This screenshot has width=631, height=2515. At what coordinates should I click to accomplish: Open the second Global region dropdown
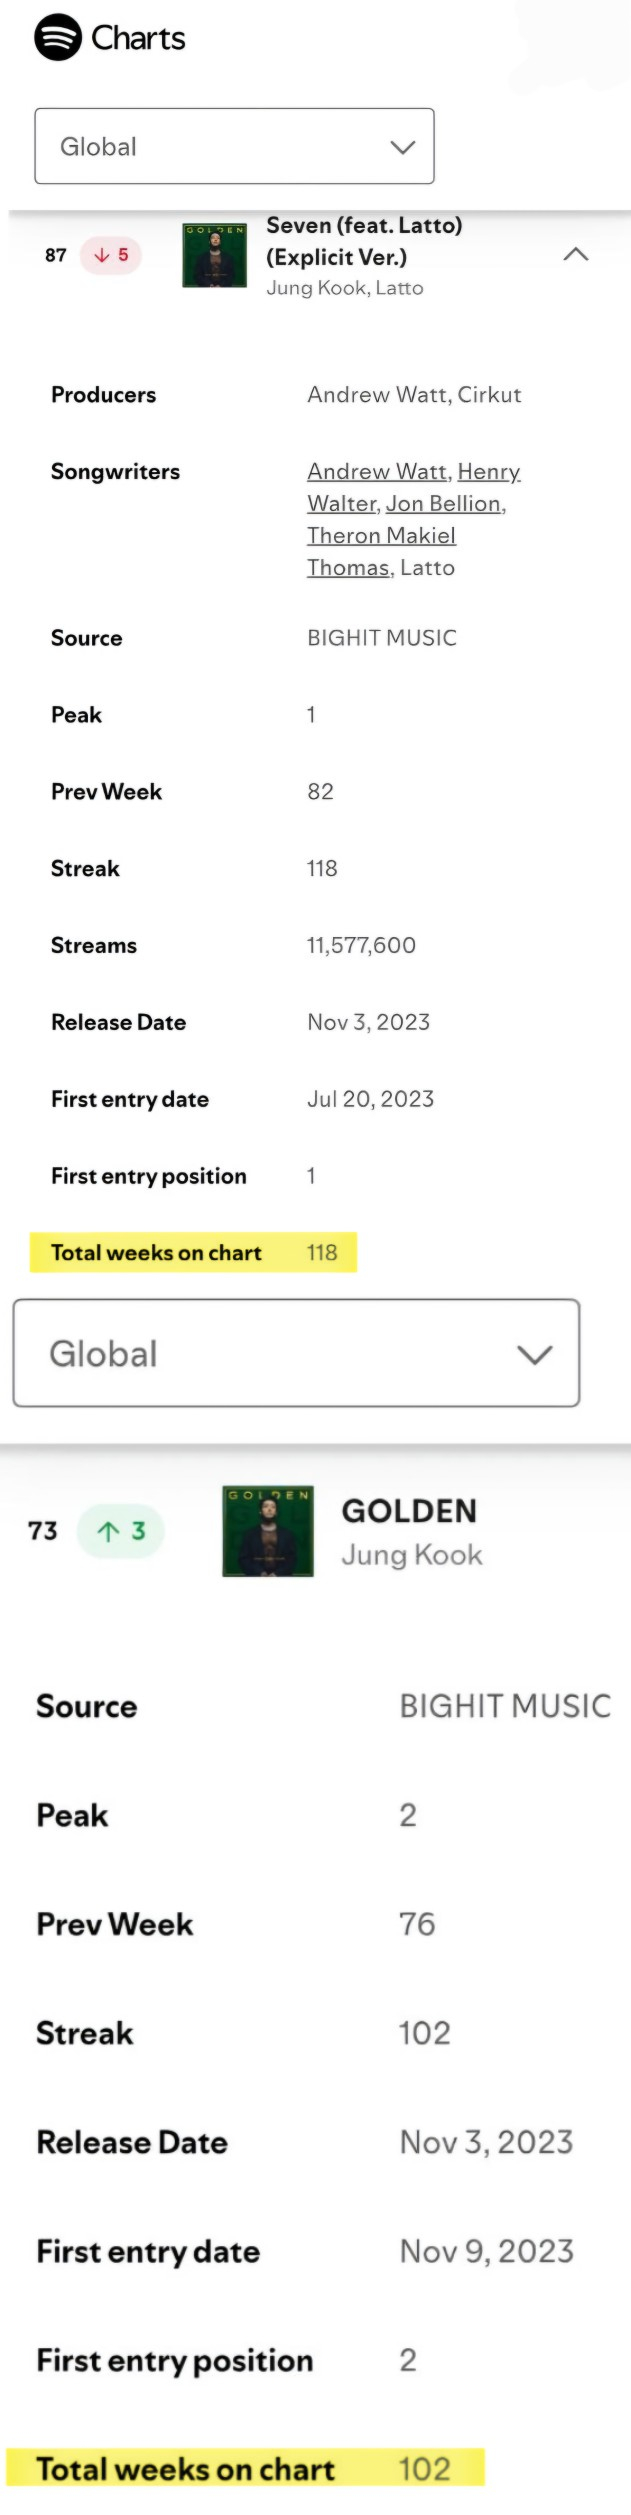[x=296, y=1353]
